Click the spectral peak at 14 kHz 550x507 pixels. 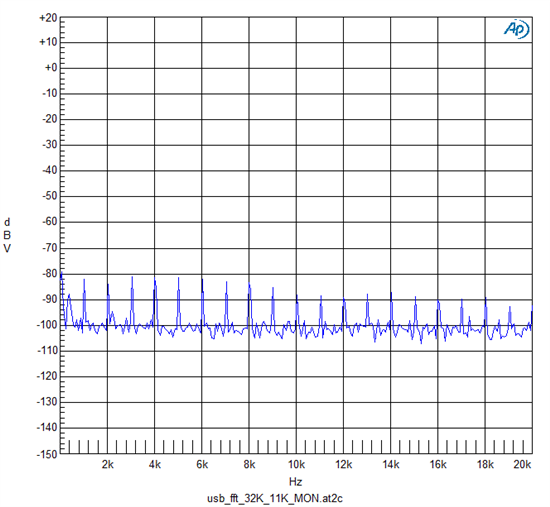point(391,293)
